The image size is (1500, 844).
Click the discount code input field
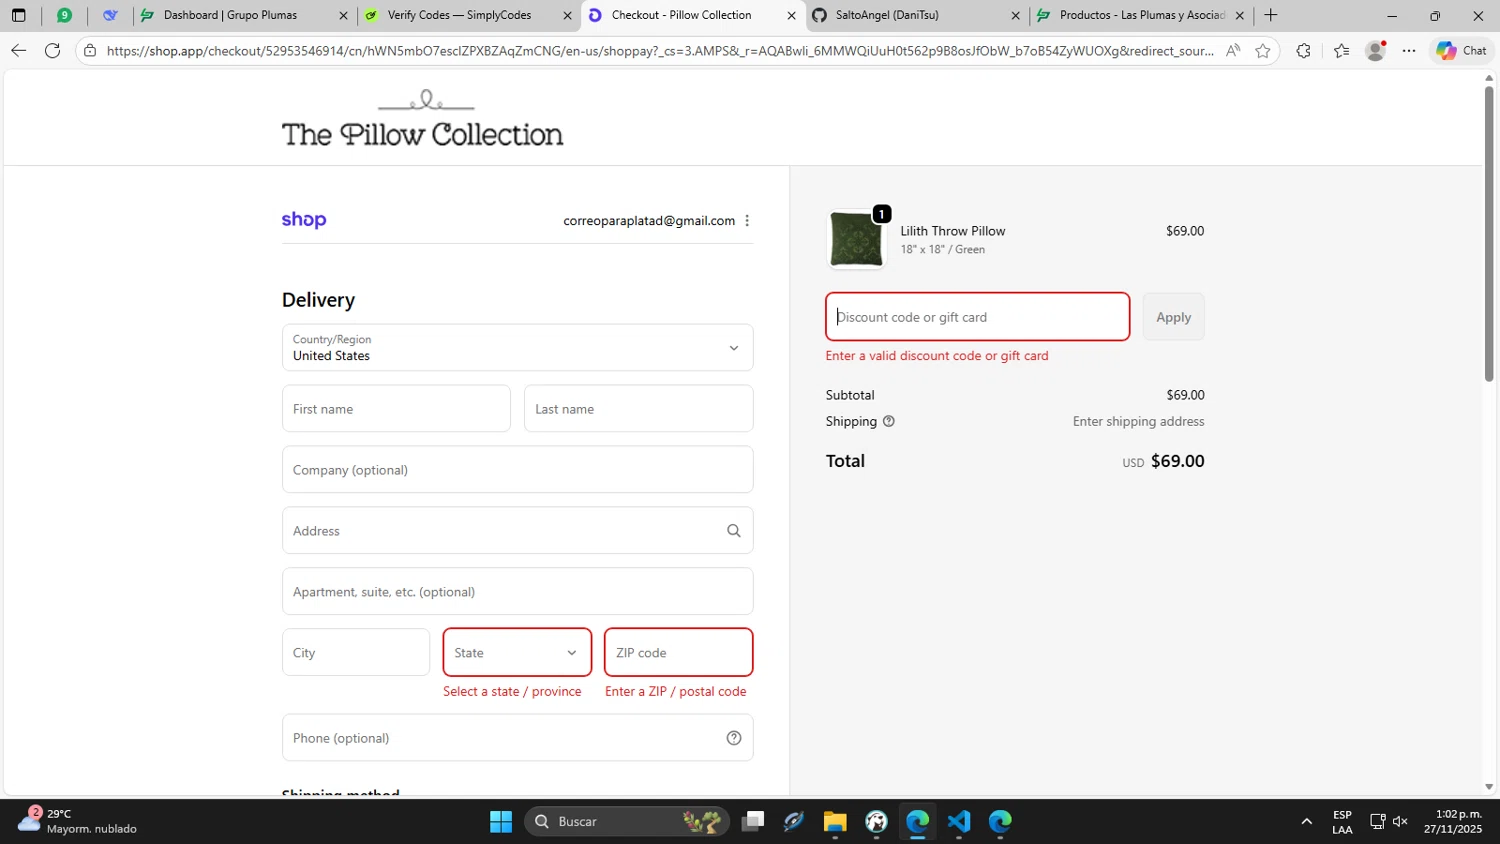pos(977,317)
